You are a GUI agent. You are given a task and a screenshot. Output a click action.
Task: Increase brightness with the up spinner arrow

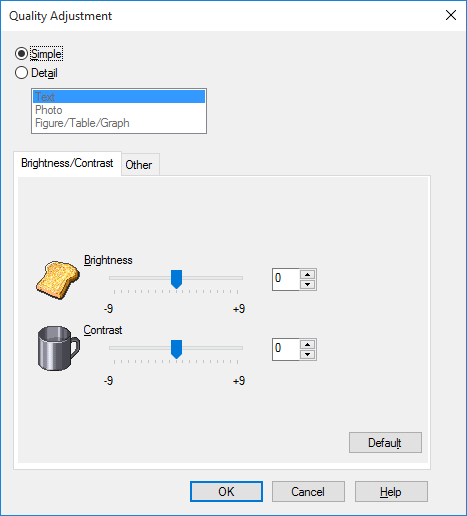(307, 275)
